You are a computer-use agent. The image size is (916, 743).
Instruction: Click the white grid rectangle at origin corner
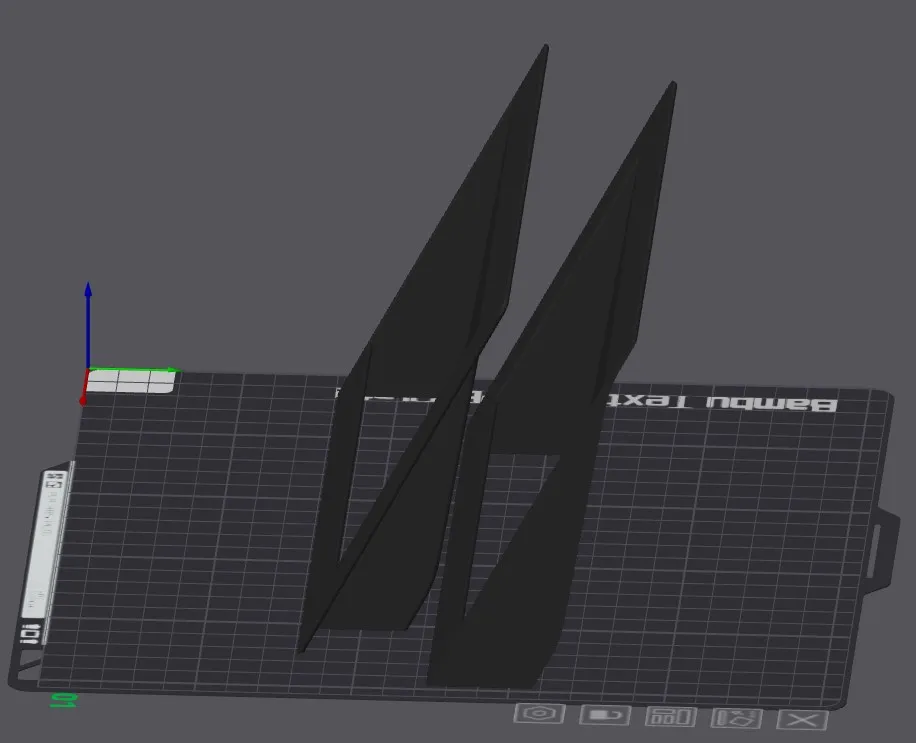(131, 382)
